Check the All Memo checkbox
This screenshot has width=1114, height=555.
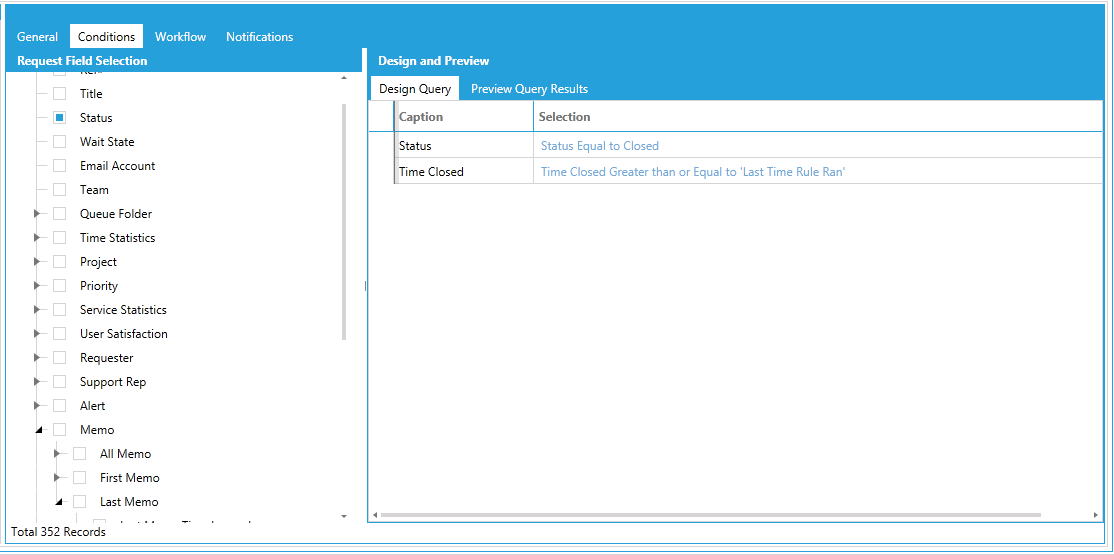[80, 454]
